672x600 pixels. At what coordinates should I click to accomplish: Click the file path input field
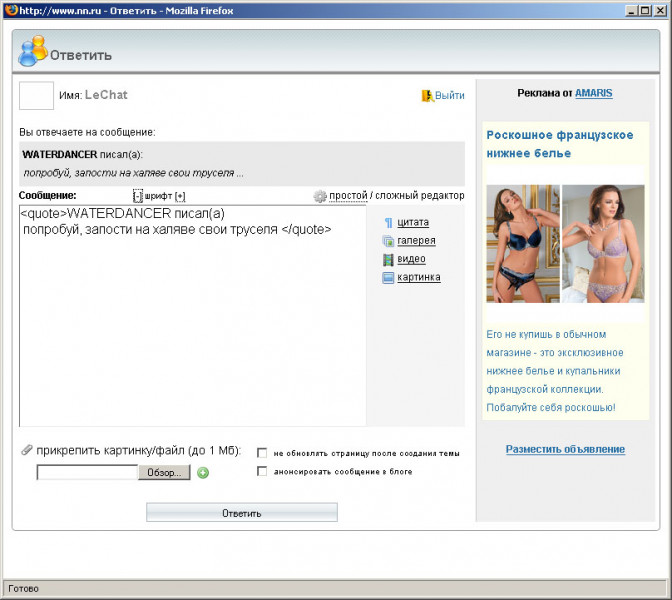click(x=87, y=472)
